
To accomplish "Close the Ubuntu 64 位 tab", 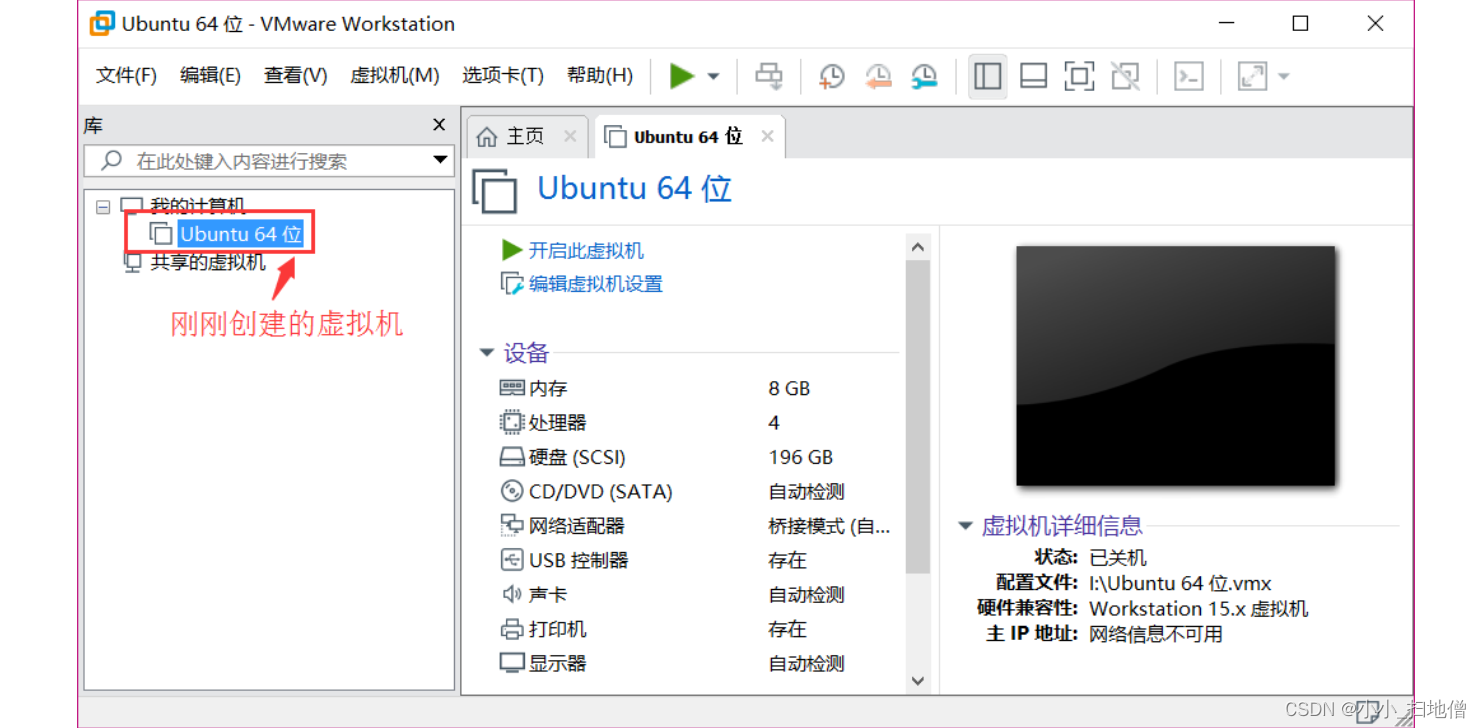I will pos(767,136).
